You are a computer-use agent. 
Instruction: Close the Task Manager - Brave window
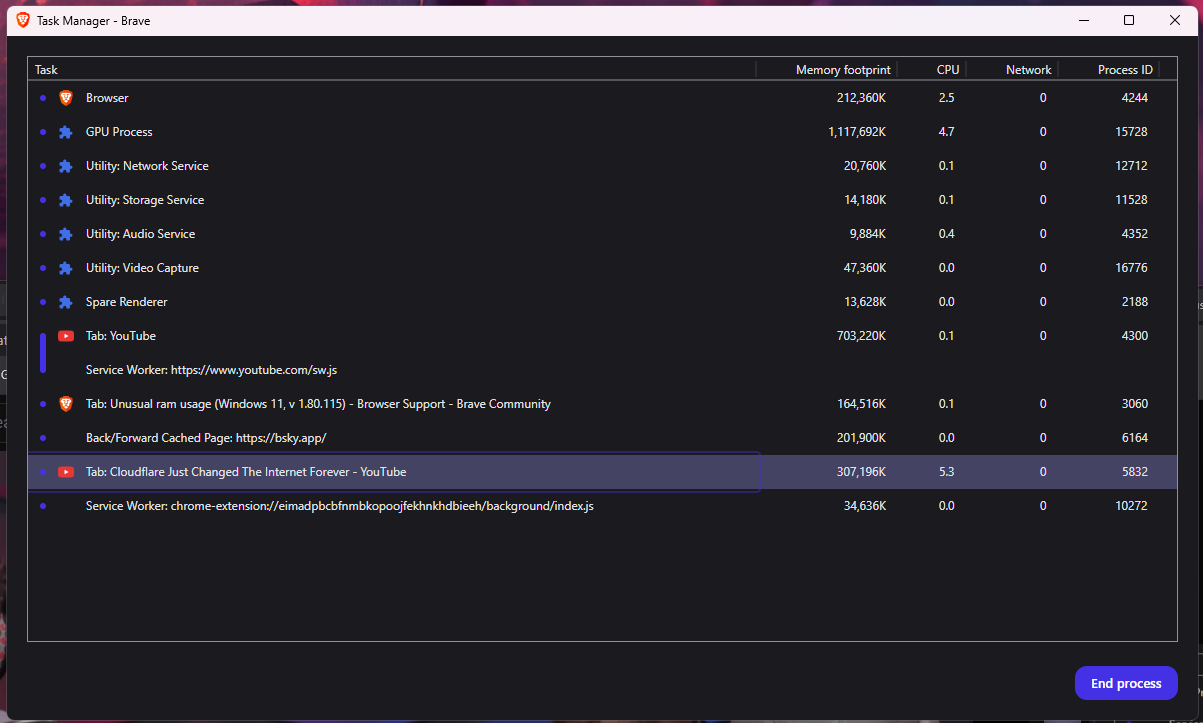coord(1175,20)
